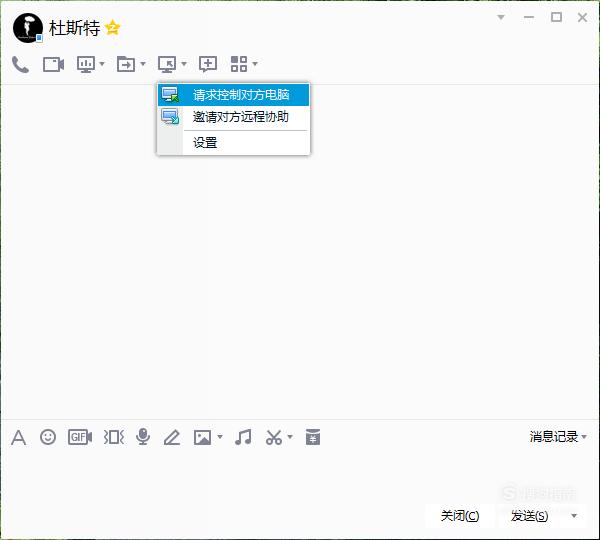Open the emoji picker
Image resolution: width=600 pixels, height=540 pixels.
[x=48, y=437]
